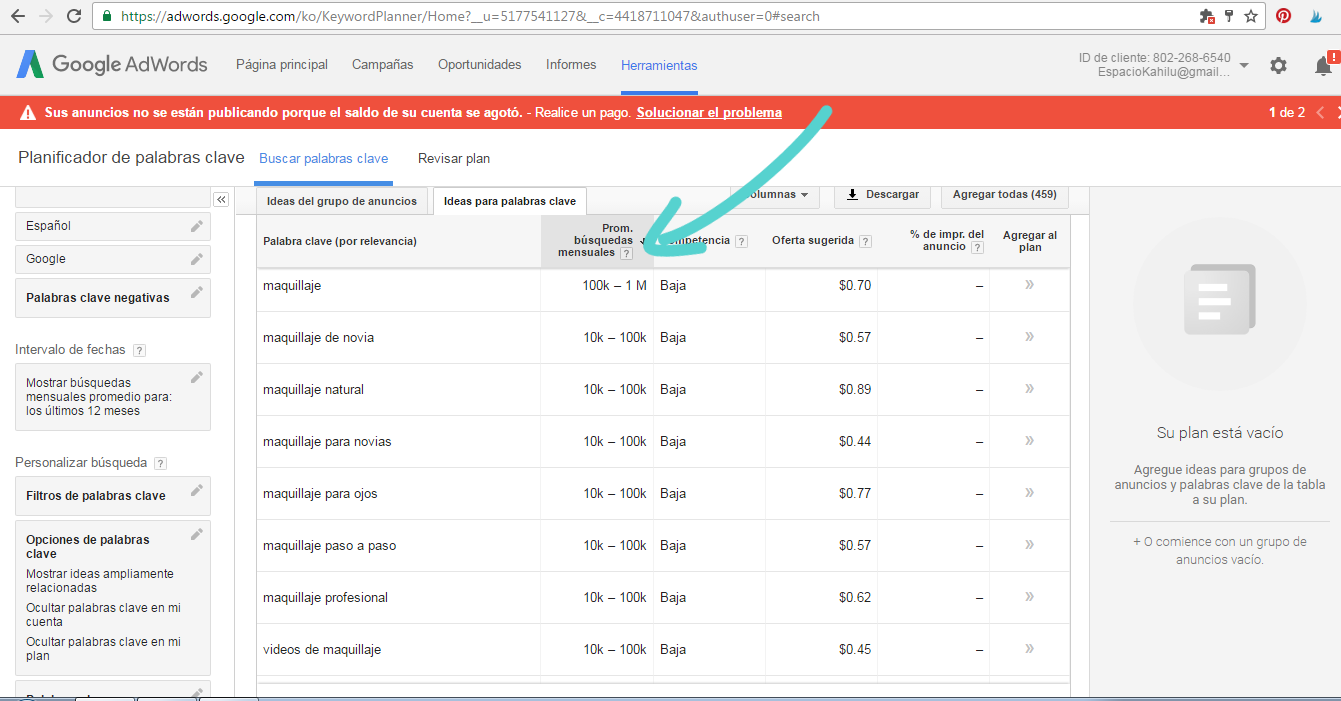Sort by Prom. búsquedas mensuales column
The image size is (1341, 701).
coord(597,241)
